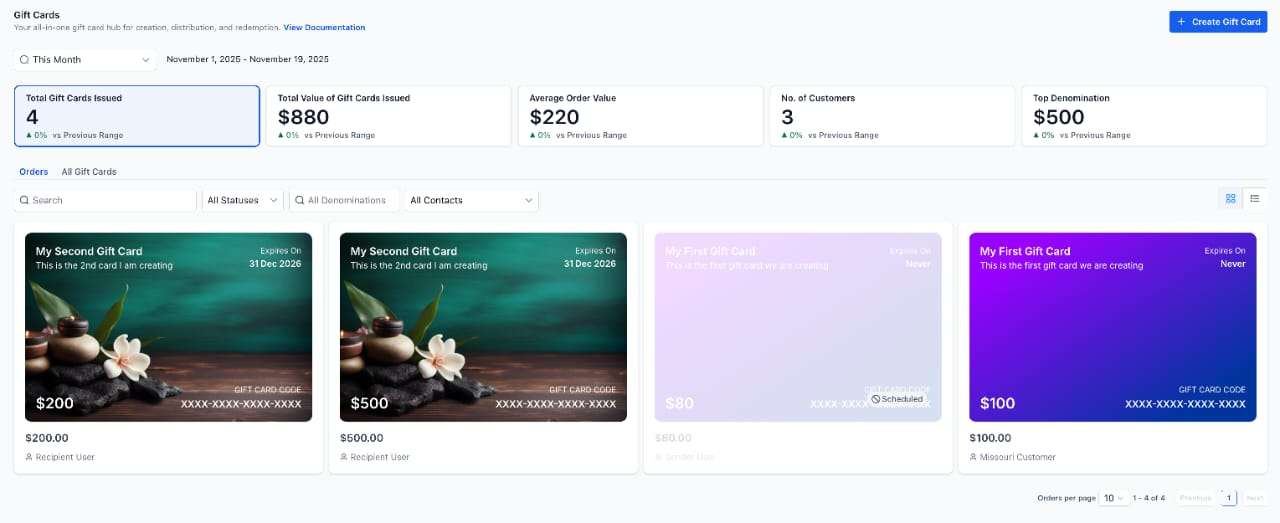
Task: Open the View Documentation link
Action: pos(324,28)
